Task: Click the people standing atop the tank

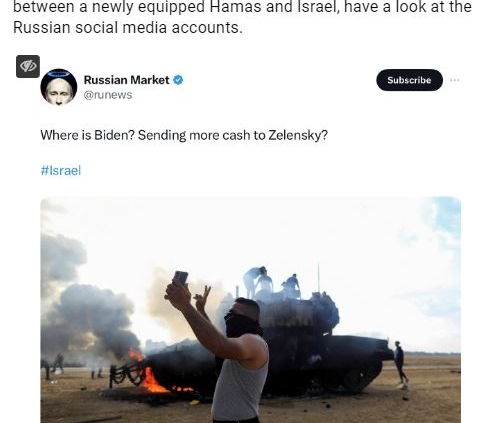Action: tap(271, 282)
